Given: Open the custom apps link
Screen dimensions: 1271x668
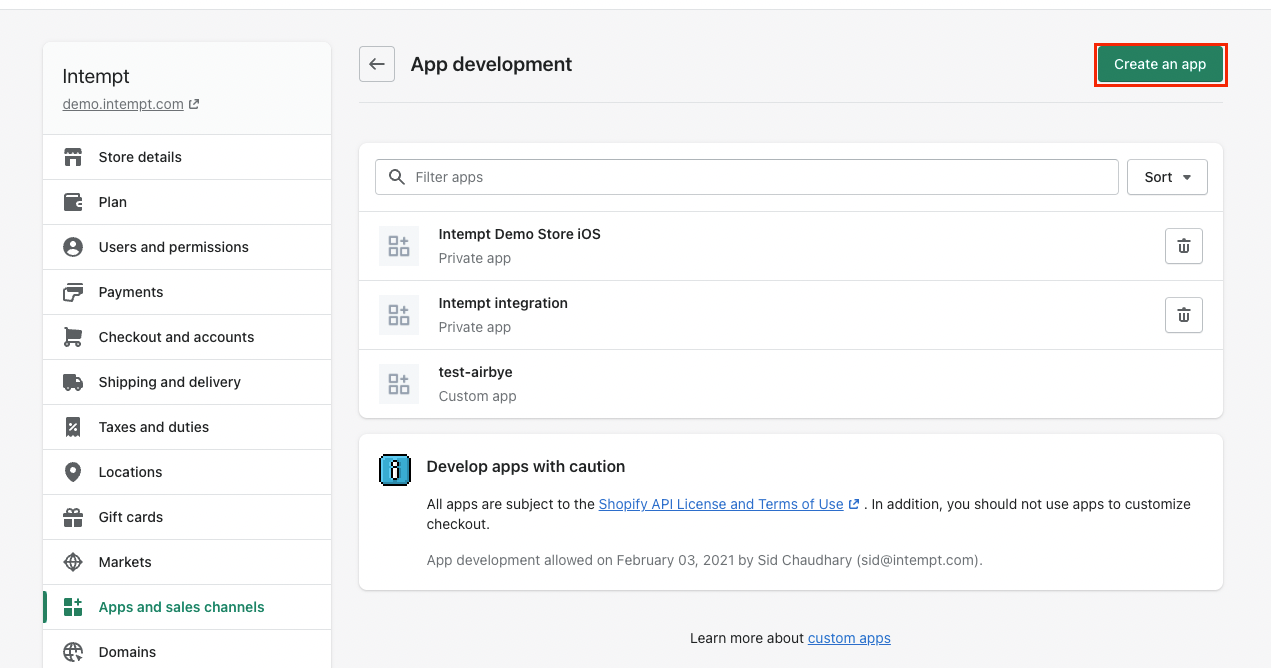Looking at the screenshot, I should pyautogui.click(x=849, y=638).
